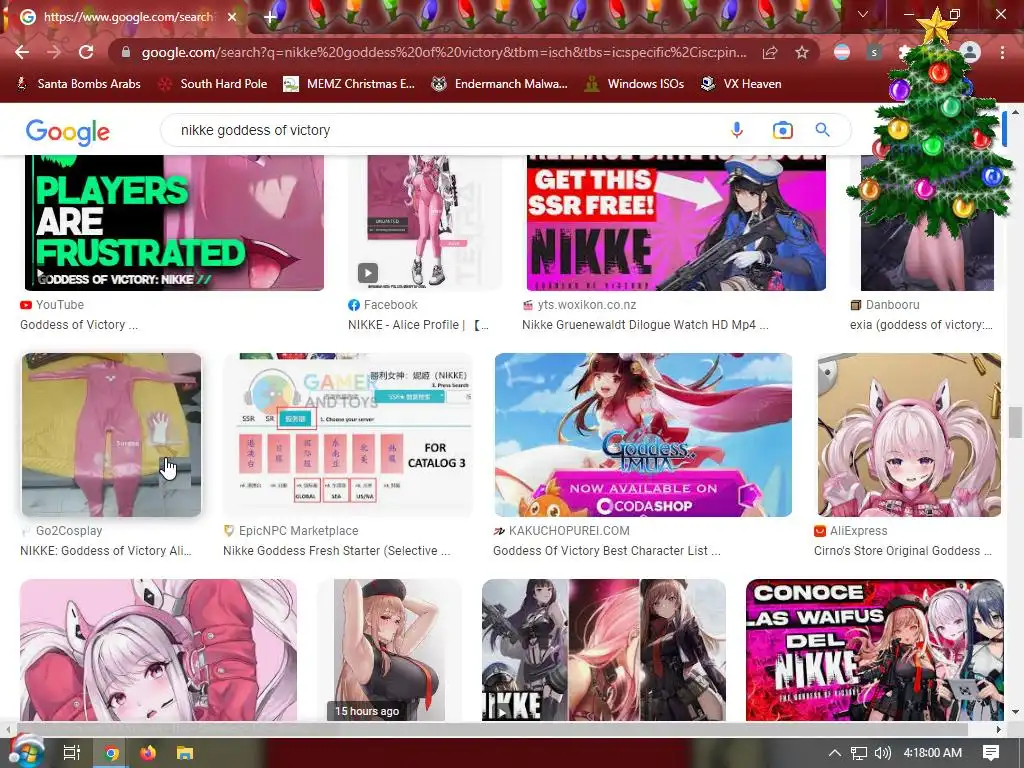Click the magnifier search button
1024x768 pixels.
(823, 130)
